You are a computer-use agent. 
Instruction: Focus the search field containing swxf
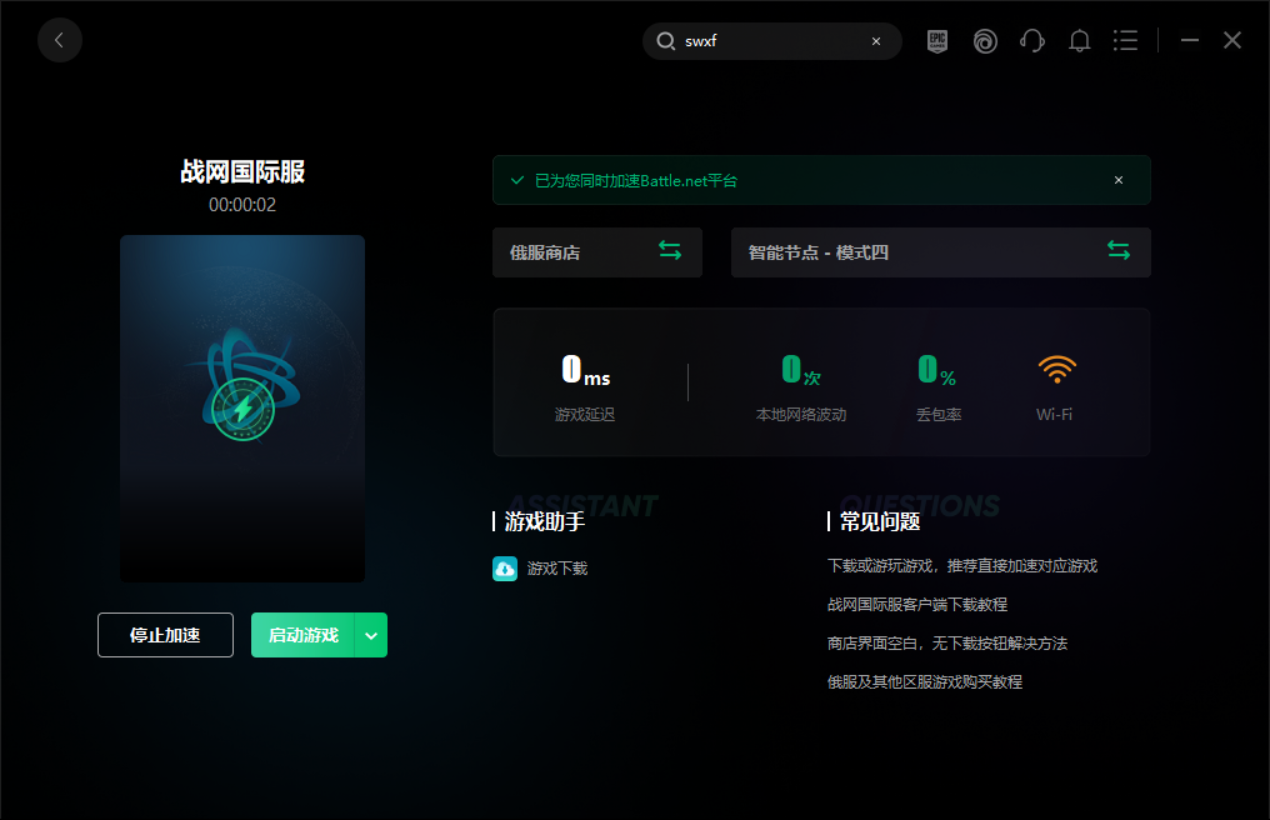tap(772, 41)
